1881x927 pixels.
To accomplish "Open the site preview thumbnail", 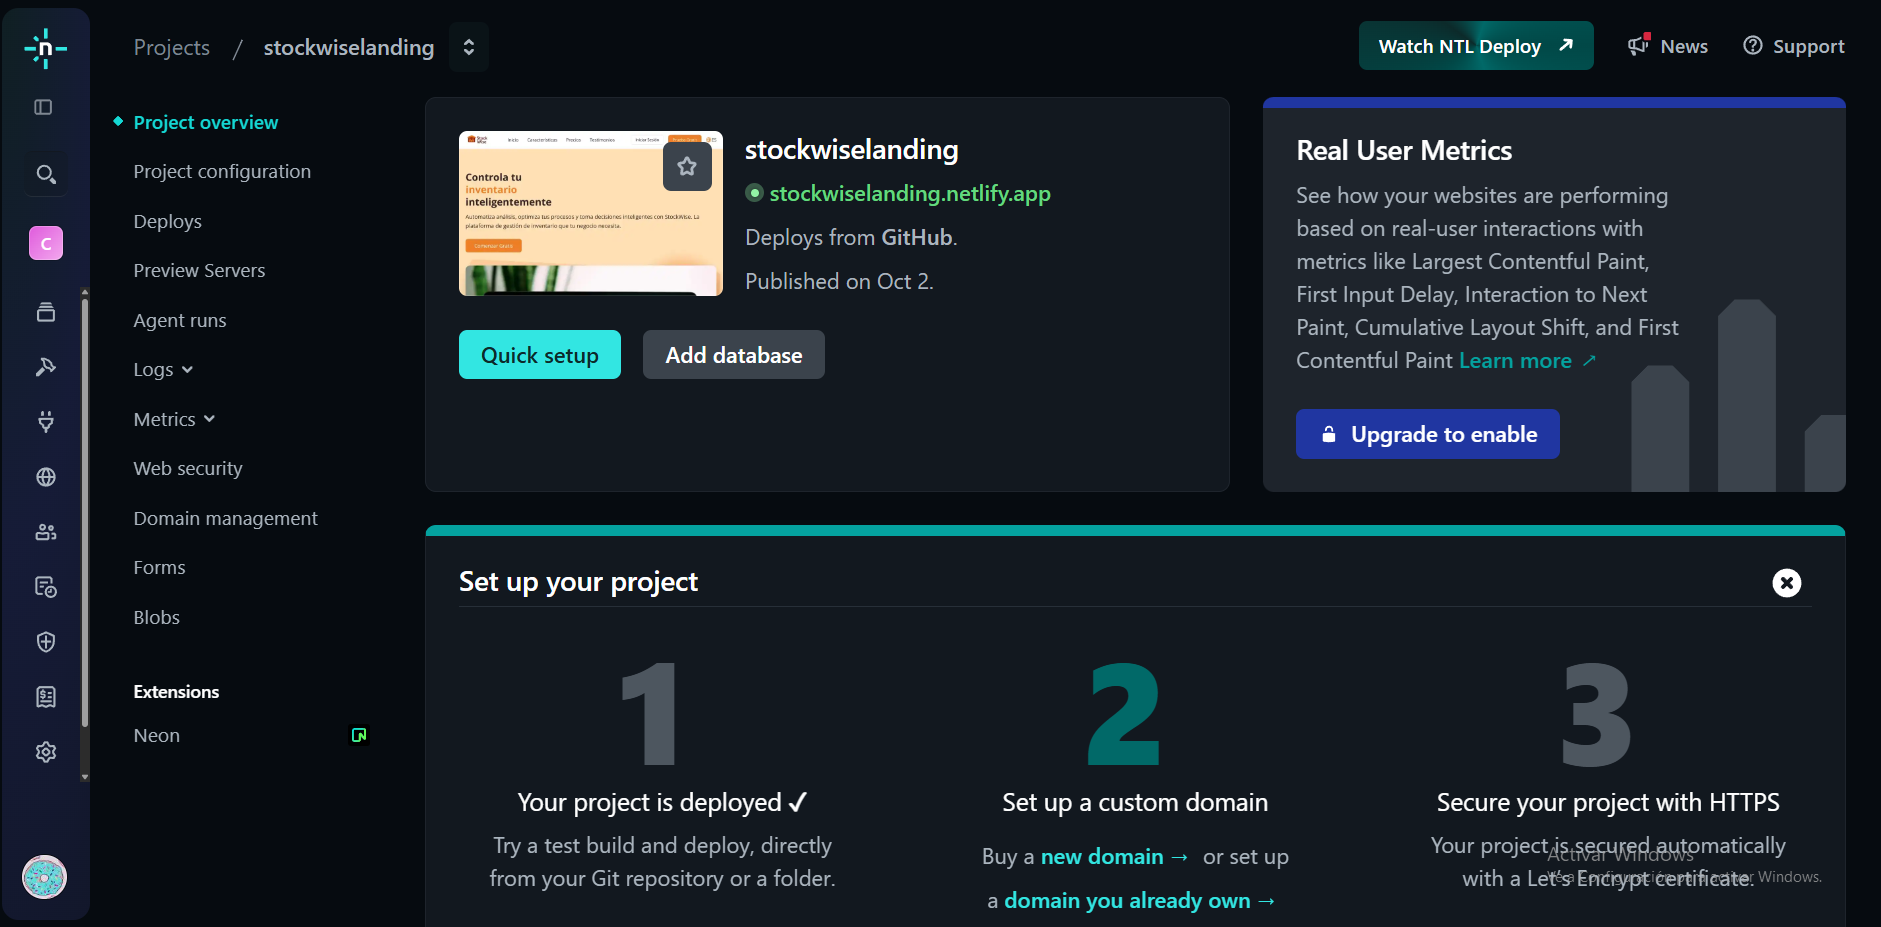I will pyautogui.click(x=591, y=213).
